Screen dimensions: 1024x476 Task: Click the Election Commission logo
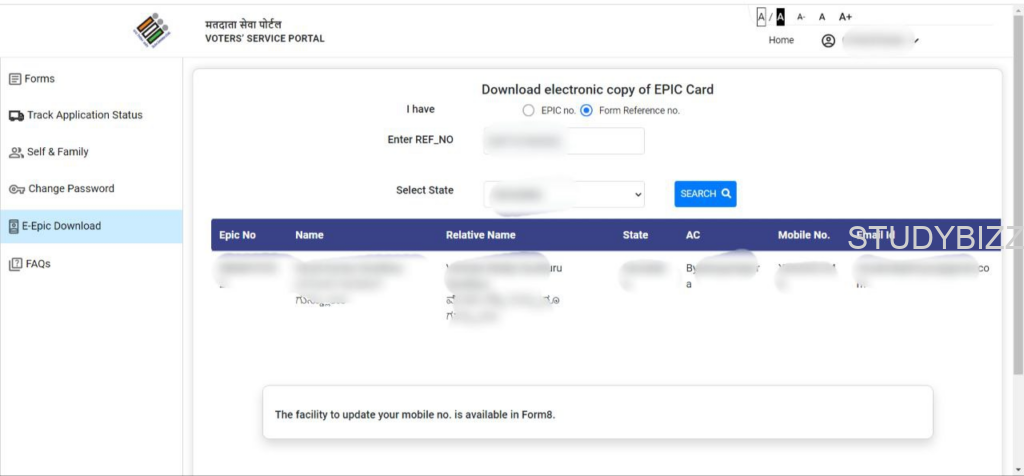pyautogui.click(x=152, y=31)
